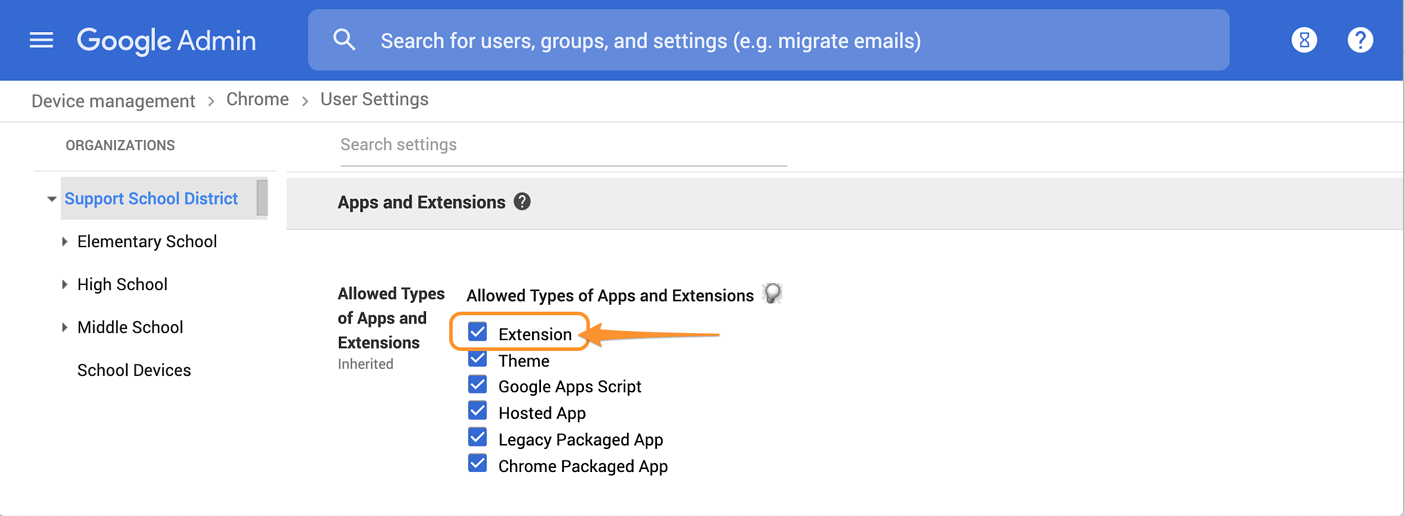Click User Settings breadcrumb
The width and height of the screenshot is (1405, 516).
(x=374, y=99)
